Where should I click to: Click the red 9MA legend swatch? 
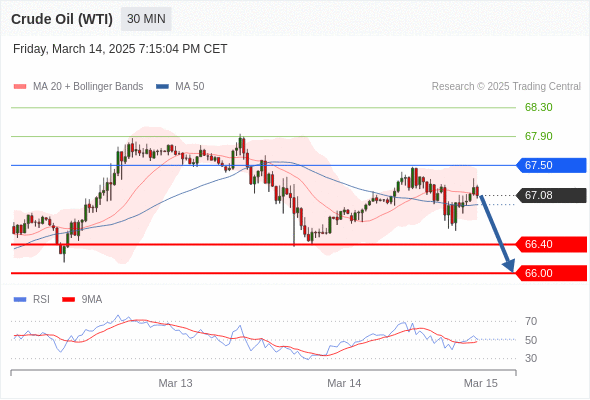point(68,300)
